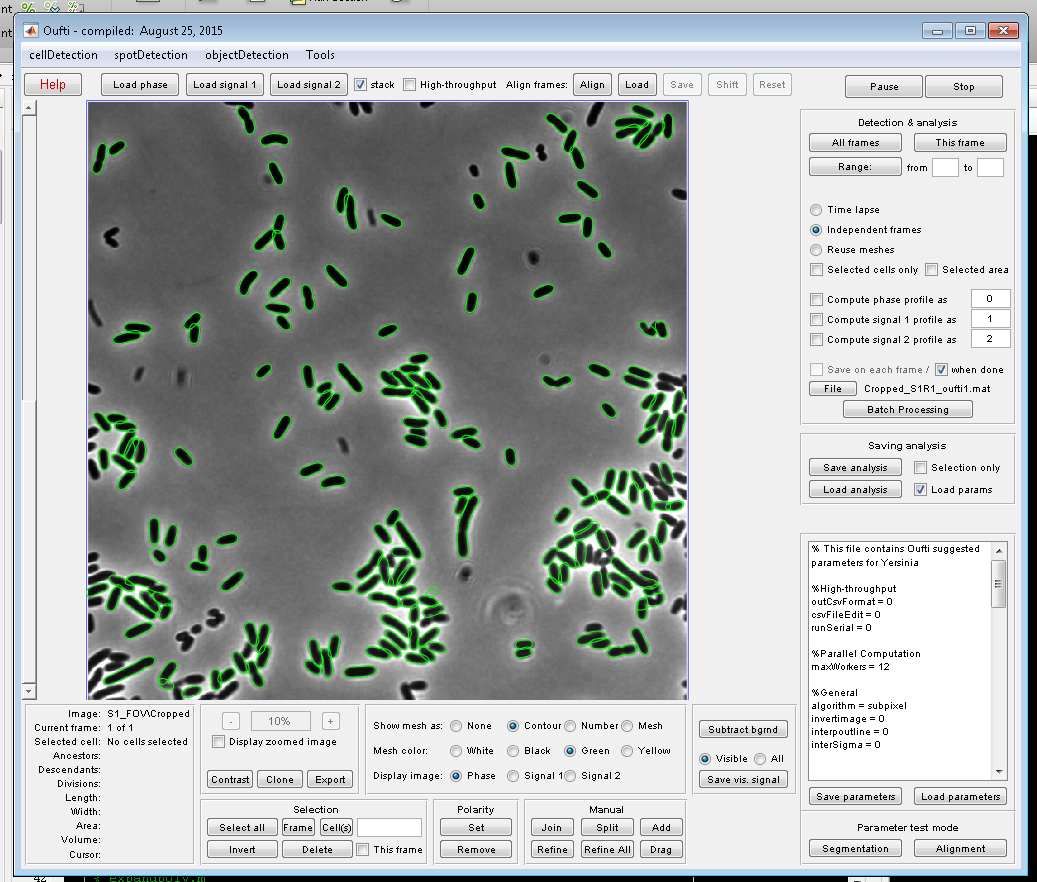This screenshot has width=1037, height=882.
Task: Click the Refine All button
Action: pos(607,850)
